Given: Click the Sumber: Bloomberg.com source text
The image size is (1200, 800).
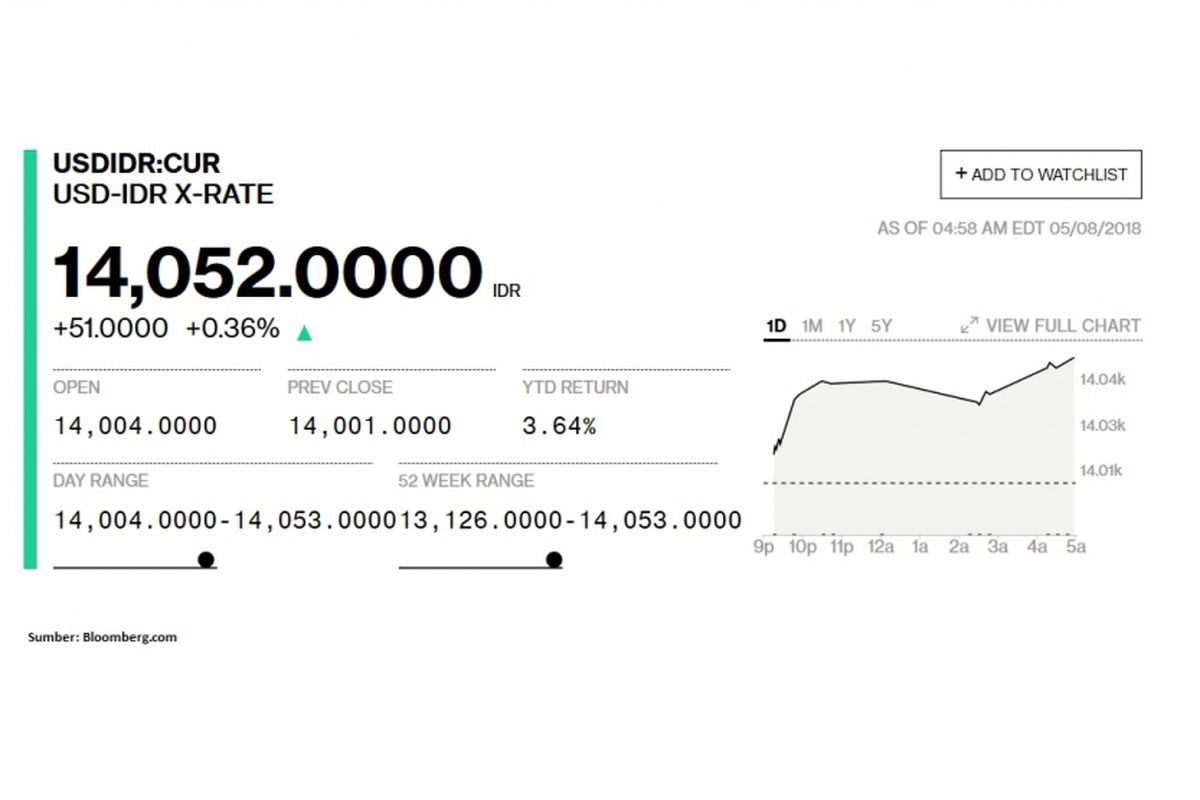Looking at the screenshot, I should pos(102,637).
